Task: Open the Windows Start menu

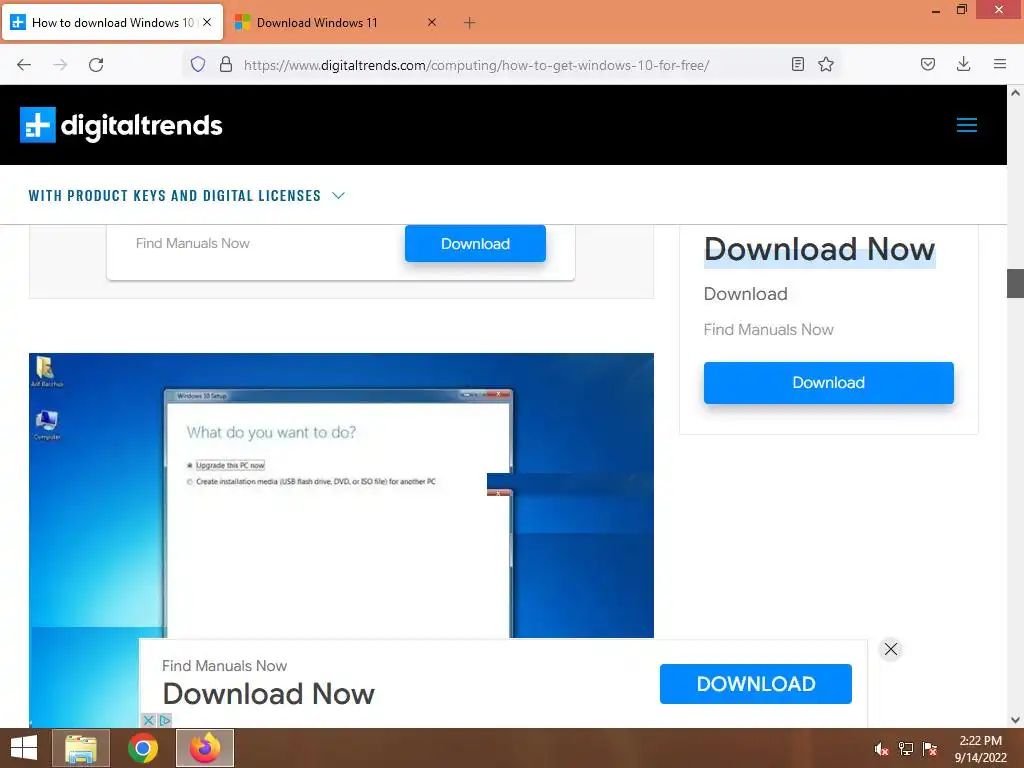Action: tap(24, 748)
